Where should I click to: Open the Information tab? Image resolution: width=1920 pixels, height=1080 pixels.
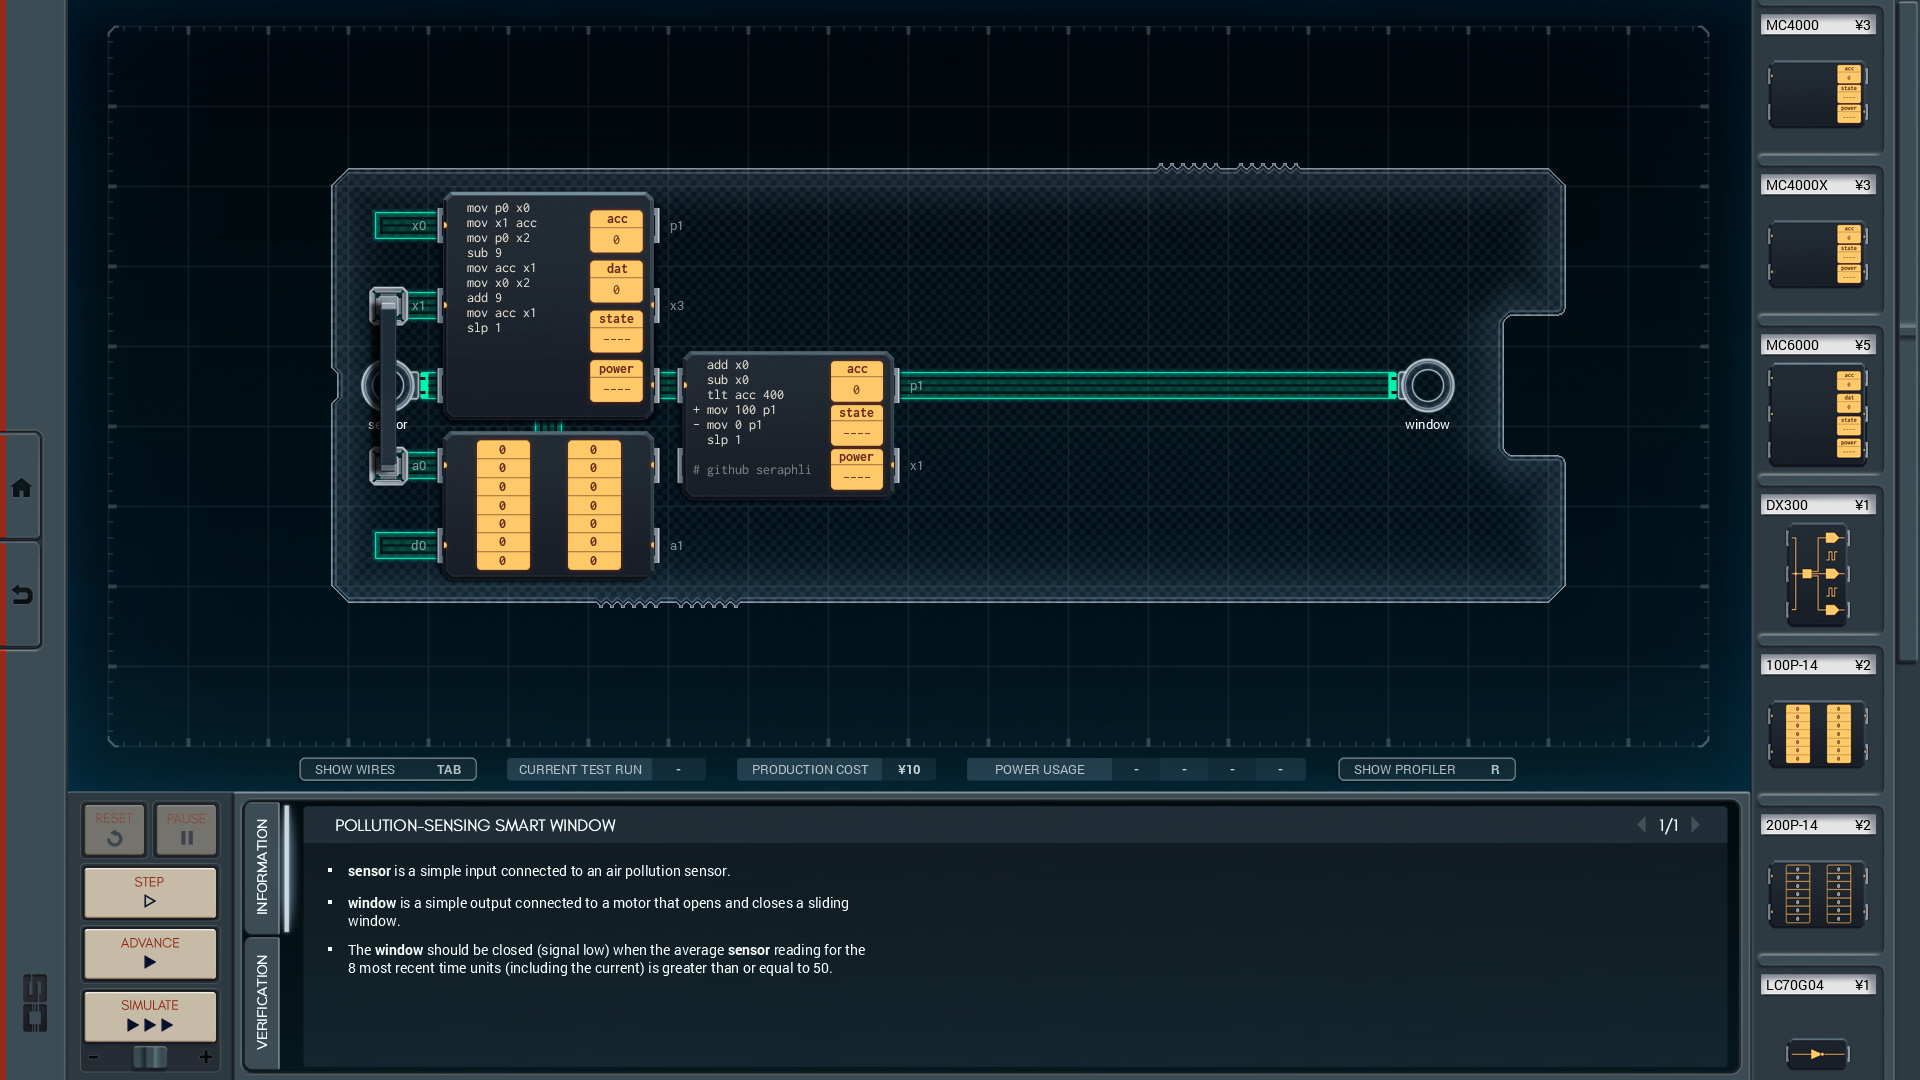click(262, 866)
